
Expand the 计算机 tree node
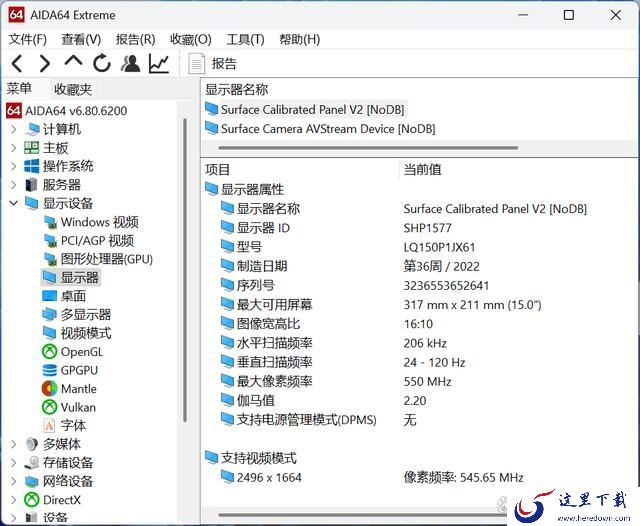point(13,129)
